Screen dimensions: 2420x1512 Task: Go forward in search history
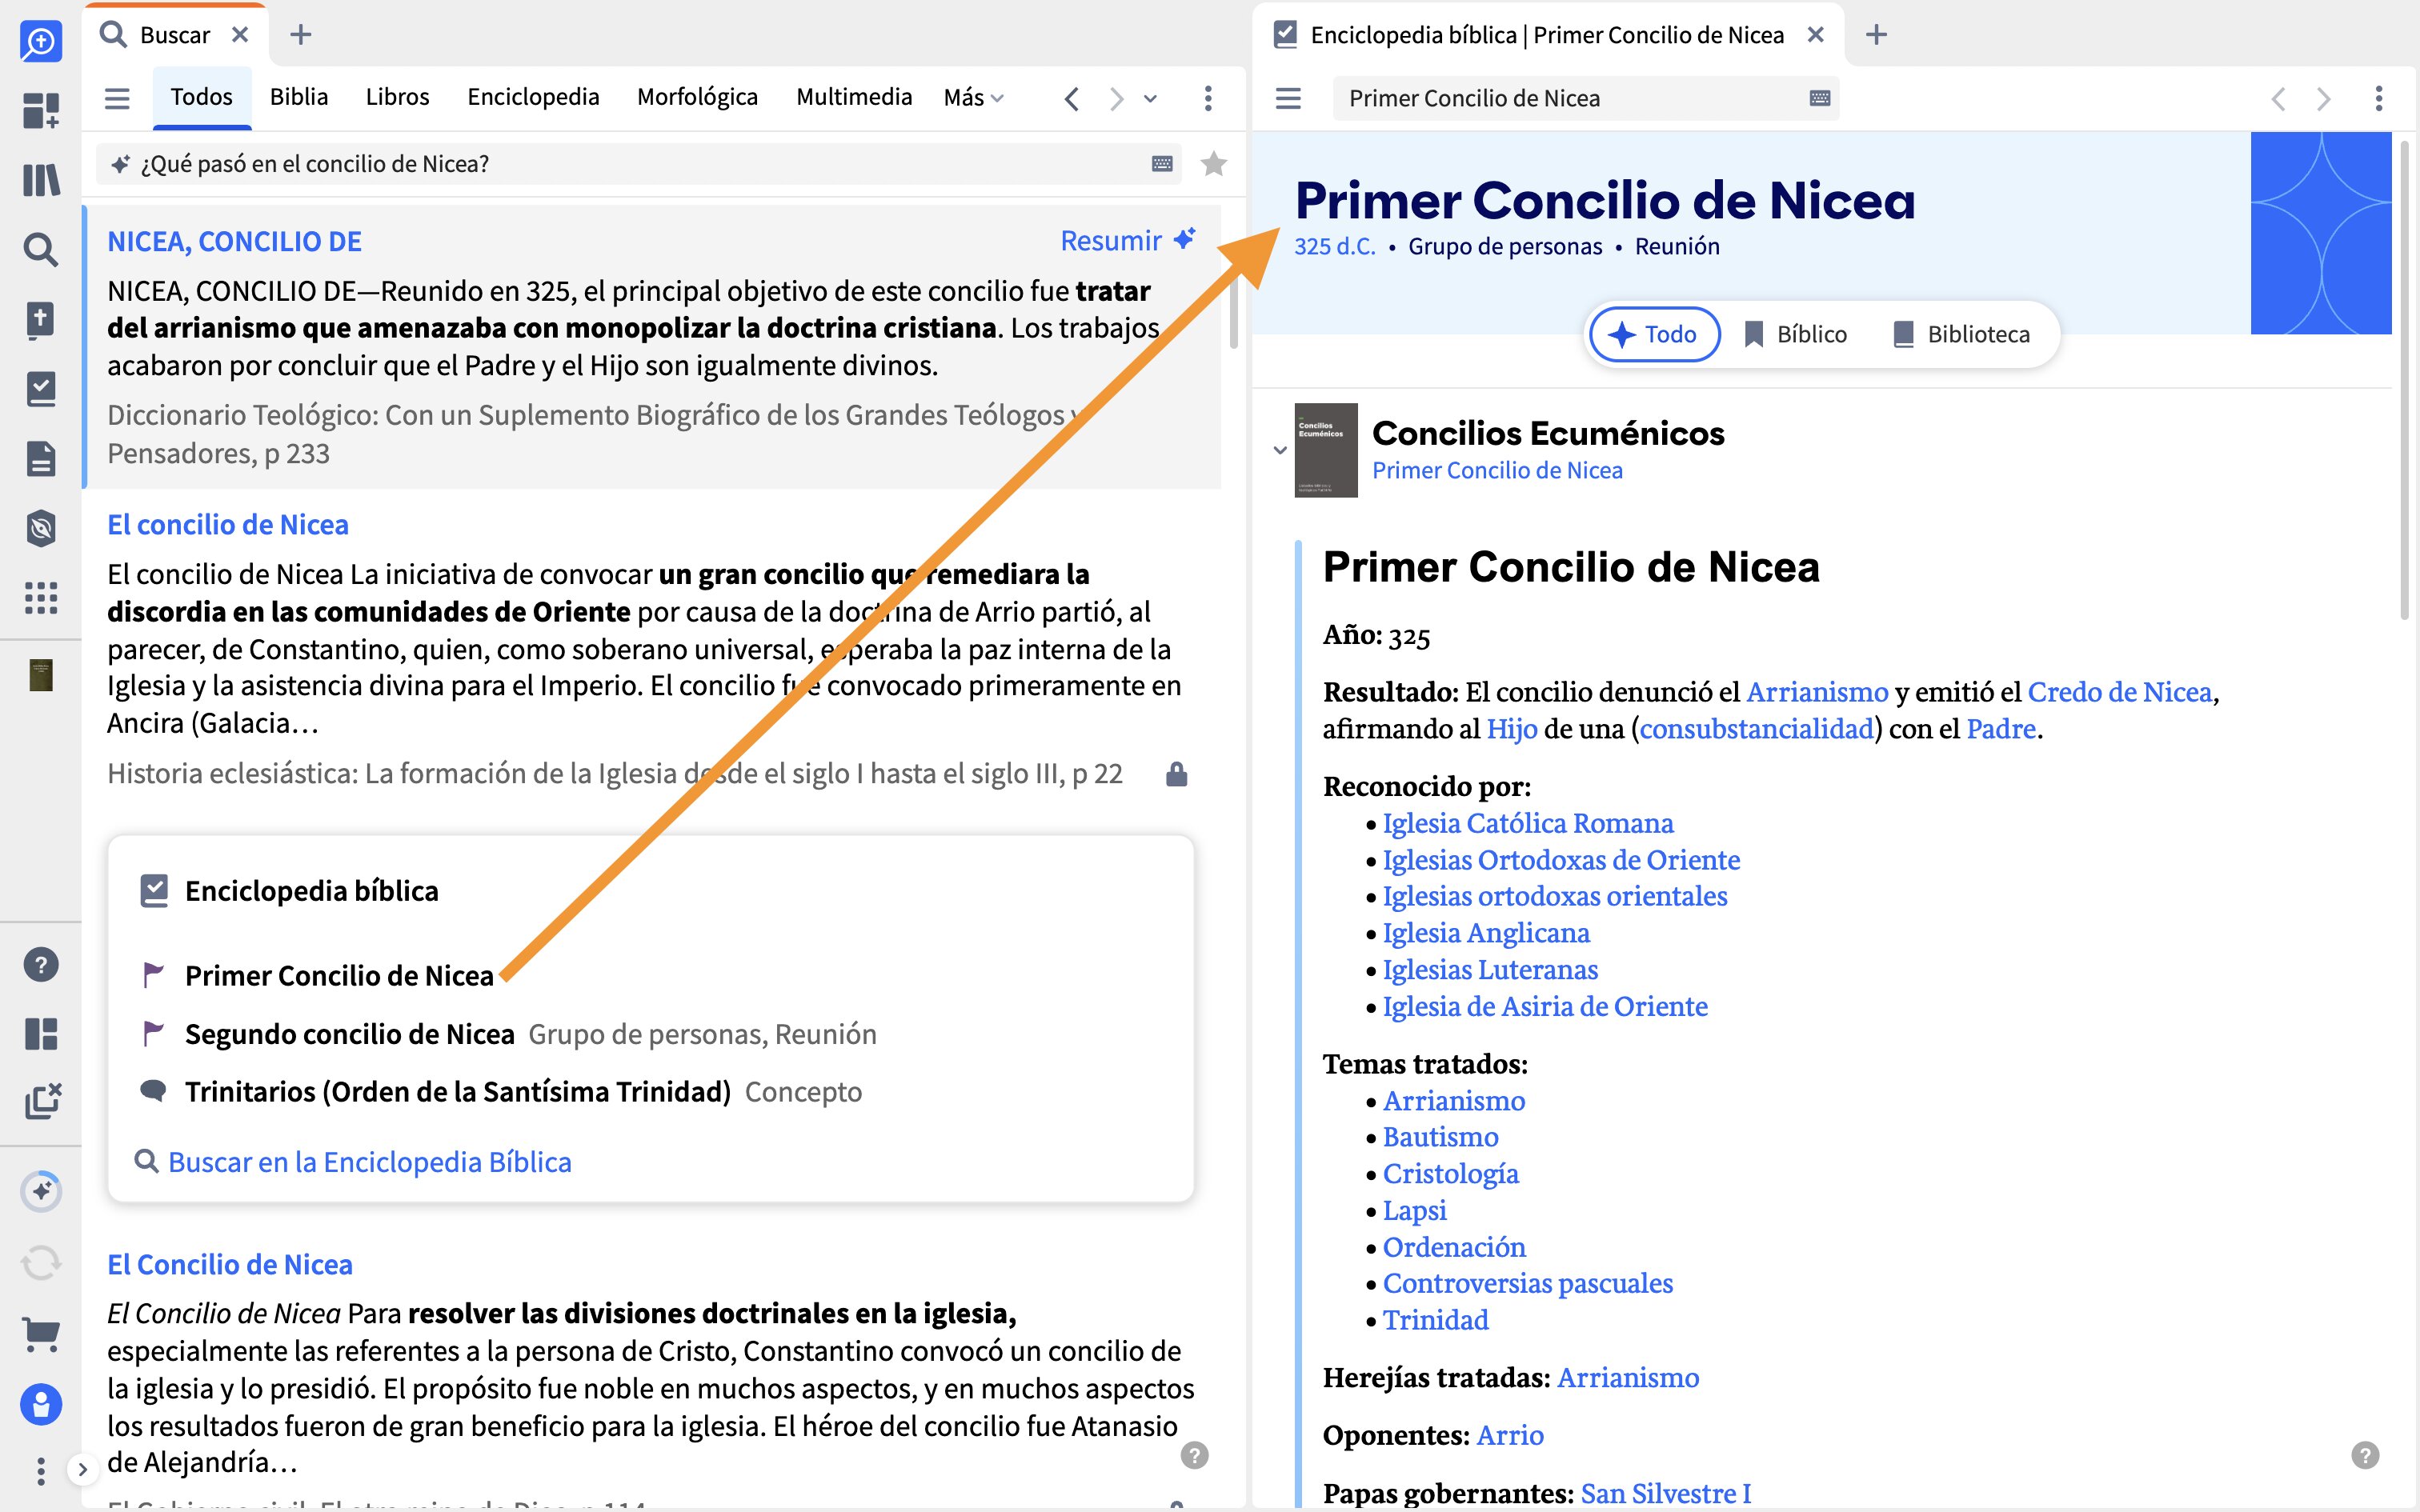tap(1116, 98)
